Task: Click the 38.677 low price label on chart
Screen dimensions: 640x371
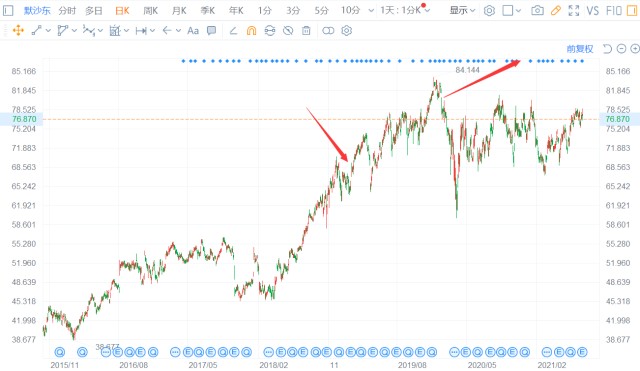Action: click(x=107, y=347)
